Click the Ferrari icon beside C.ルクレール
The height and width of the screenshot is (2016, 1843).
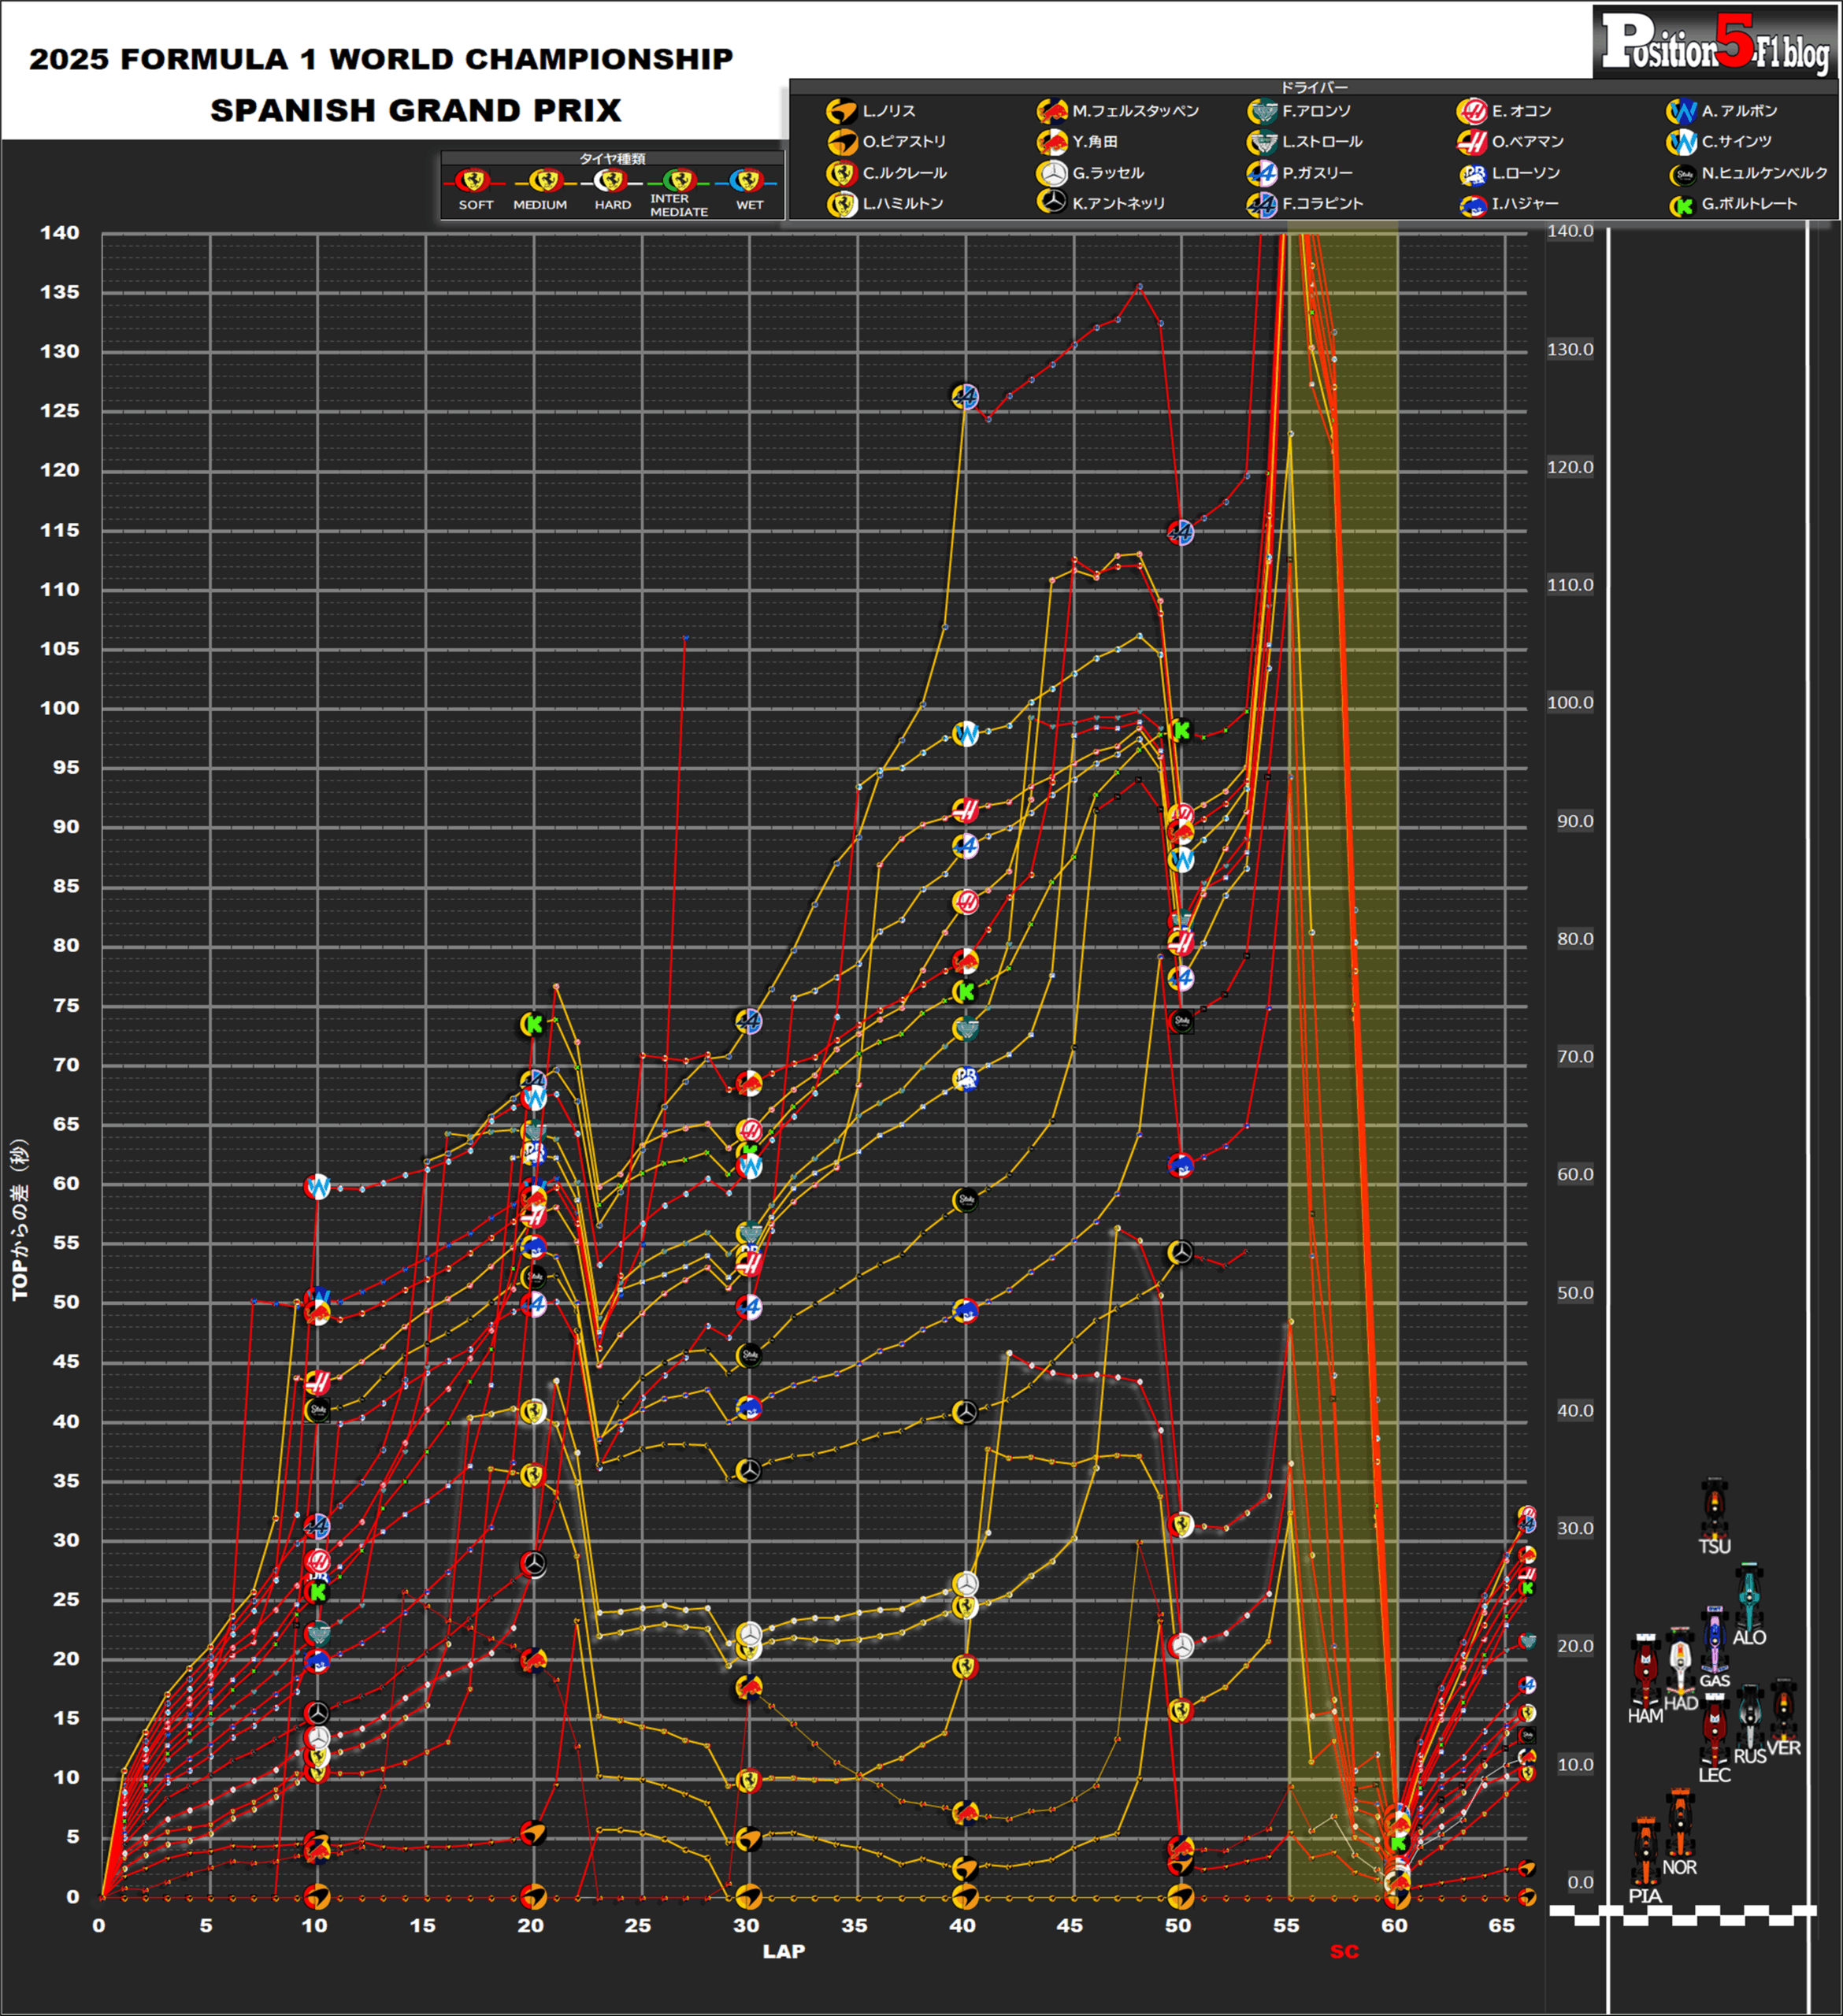[842, 173]
